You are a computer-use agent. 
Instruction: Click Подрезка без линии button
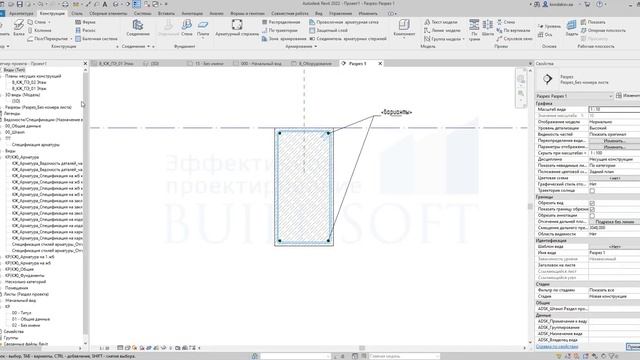click(614, 222)
